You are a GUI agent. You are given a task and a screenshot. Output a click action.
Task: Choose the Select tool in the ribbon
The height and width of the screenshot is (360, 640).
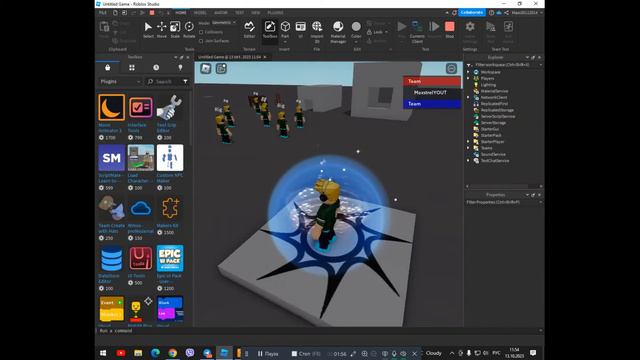(148, 29)
